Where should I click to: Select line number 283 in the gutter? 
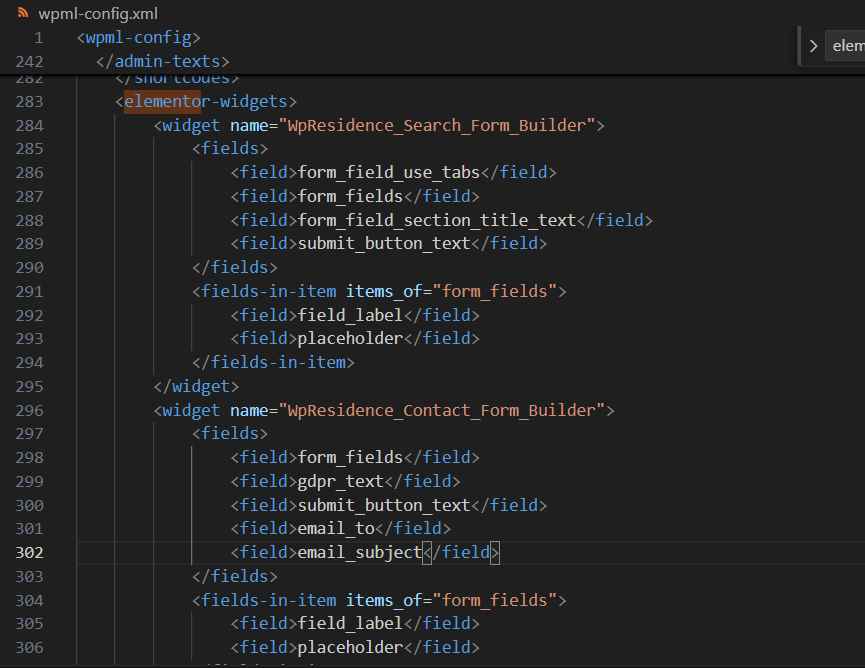point(30,101)
